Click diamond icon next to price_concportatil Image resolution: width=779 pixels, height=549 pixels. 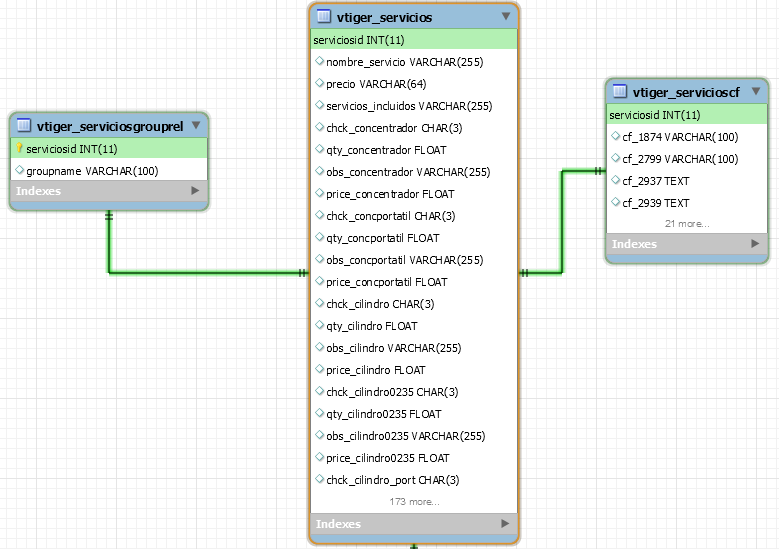click(319, 281)
